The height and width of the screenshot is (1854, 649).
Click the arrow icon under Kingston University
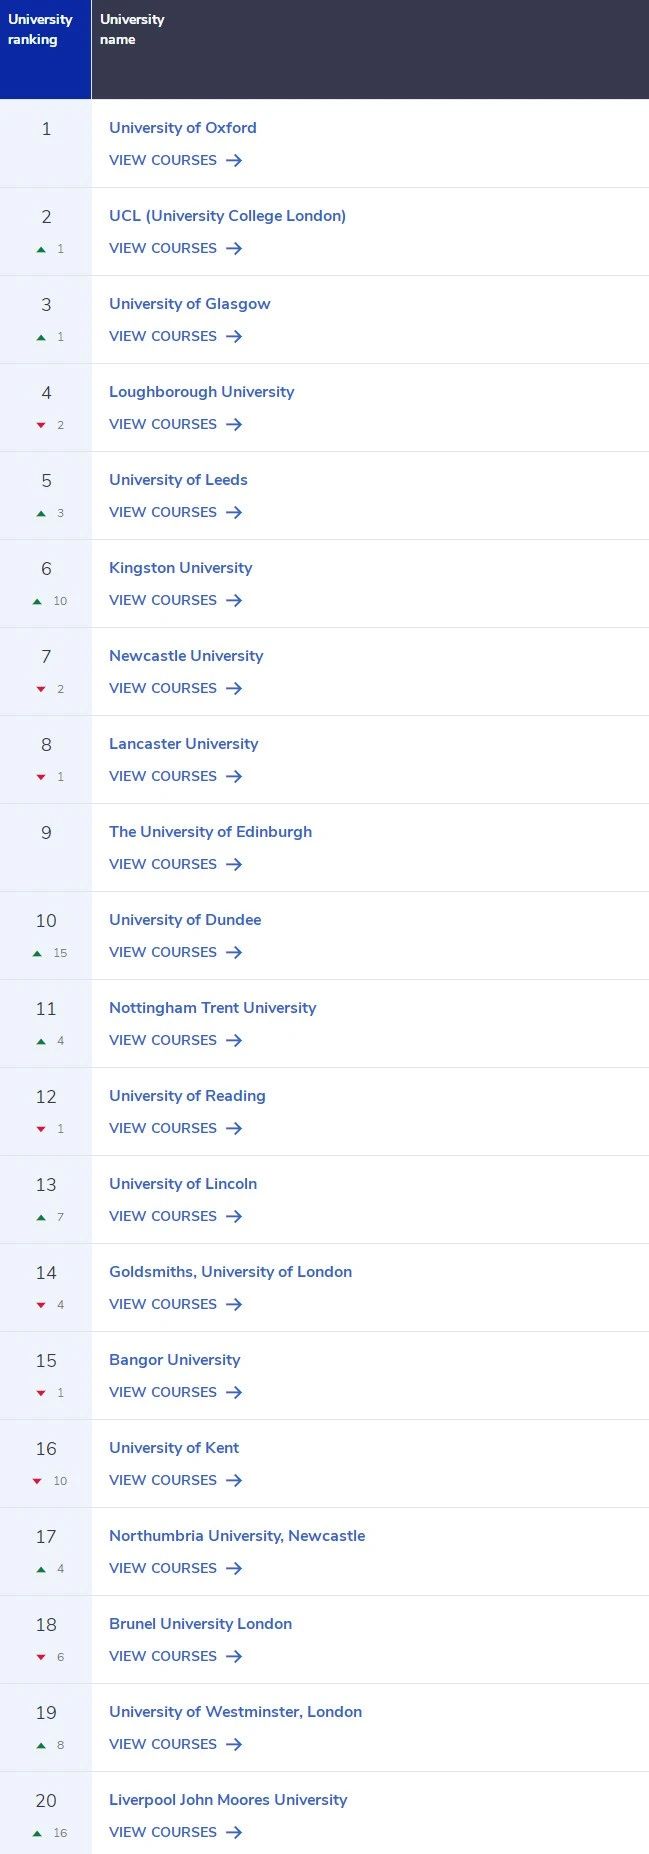point(234,600)
